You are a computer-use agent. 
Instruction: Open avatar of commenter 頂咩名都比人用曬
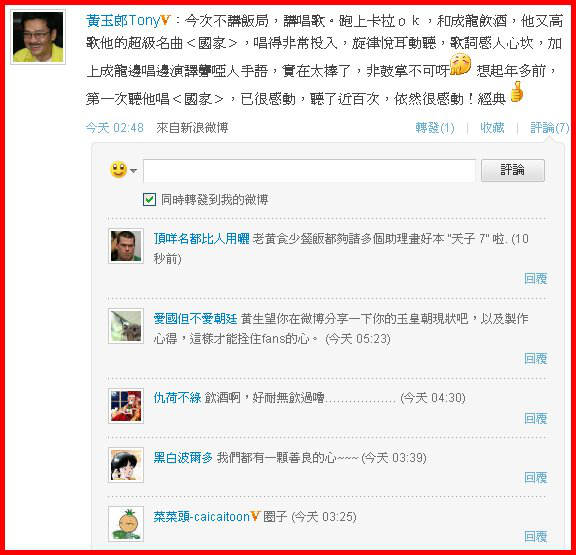[x=126, y=246]
